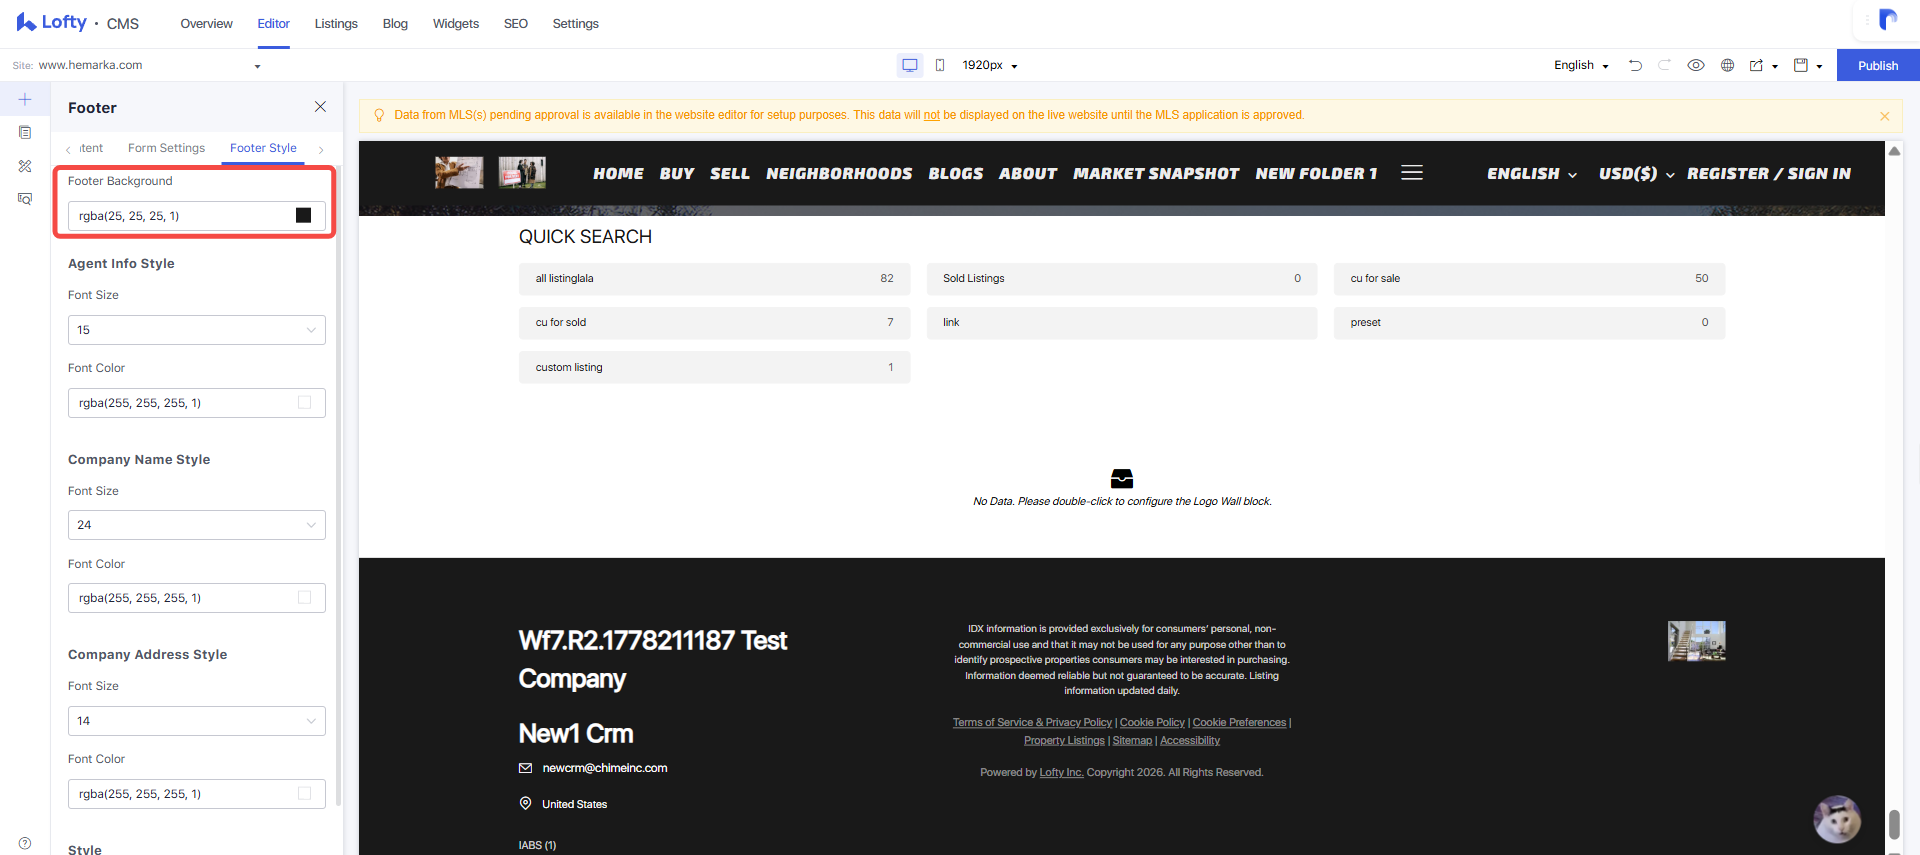Click the share export icon

pyautogui.click(x=1756, y=65)
